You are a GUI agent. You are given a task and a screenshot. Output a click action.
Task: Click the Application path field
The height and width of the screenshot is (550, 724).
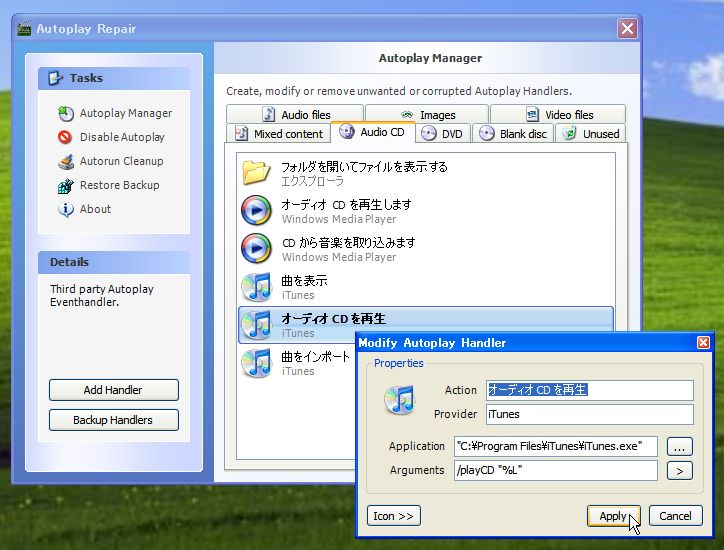[555, 446]
